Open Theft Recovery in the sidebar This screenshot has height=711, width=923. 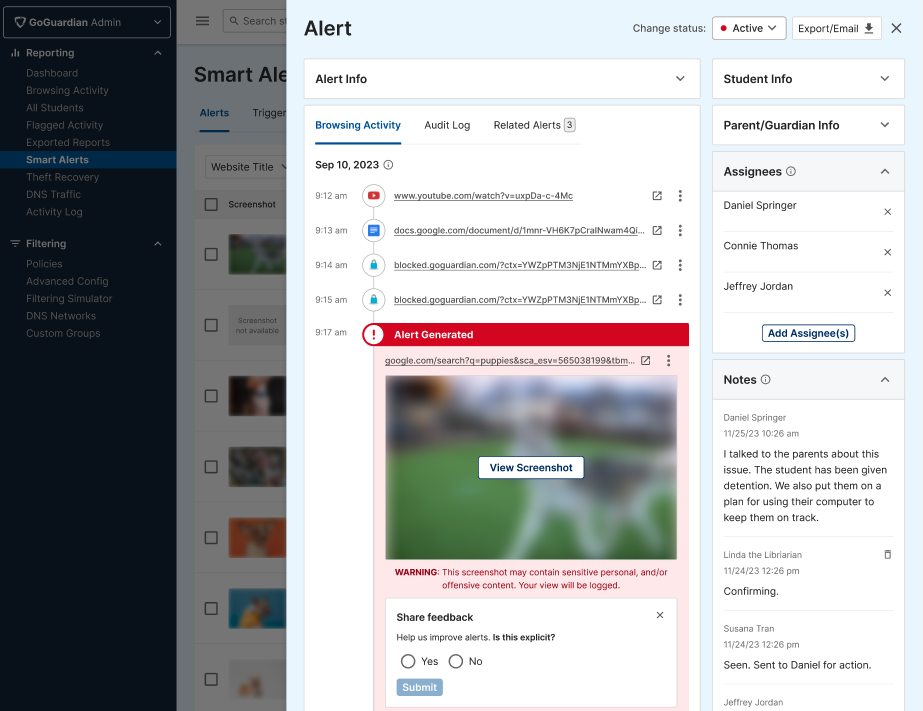coord(62,177)
